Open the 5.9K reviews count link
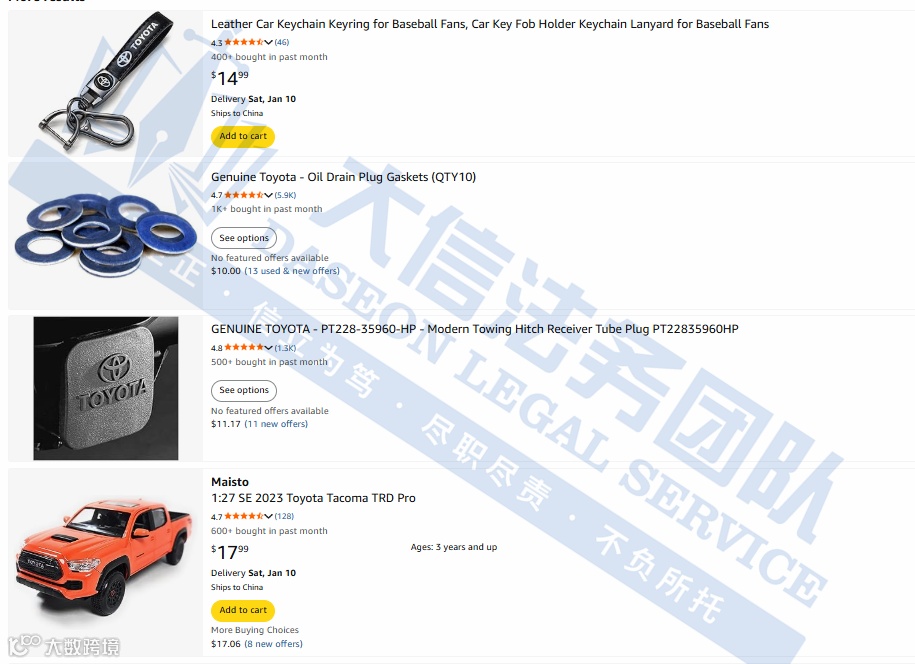Viewport: 915px width, 664px height. click(285, 195)
